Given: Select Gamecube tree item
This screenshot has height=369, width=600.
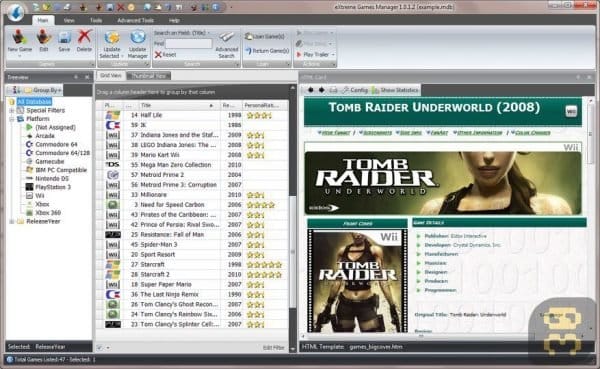Looking at the screenshot, I should (50, 162).
